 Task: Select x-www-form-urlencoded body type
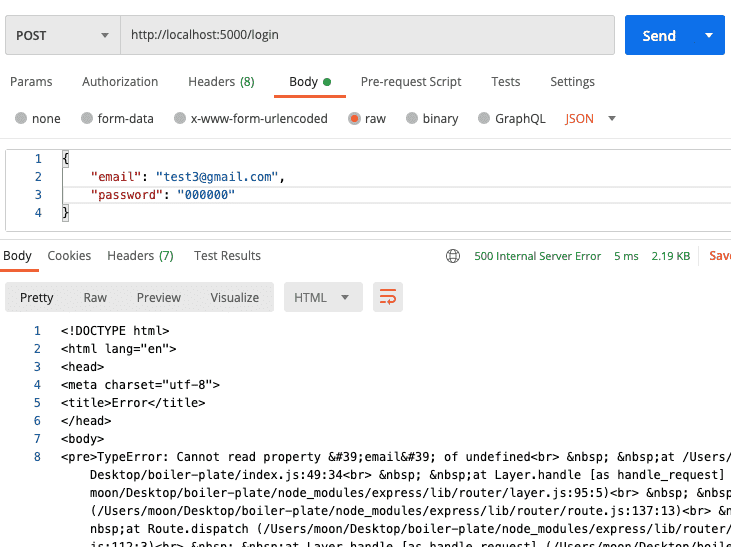click(x=180, y=118)
